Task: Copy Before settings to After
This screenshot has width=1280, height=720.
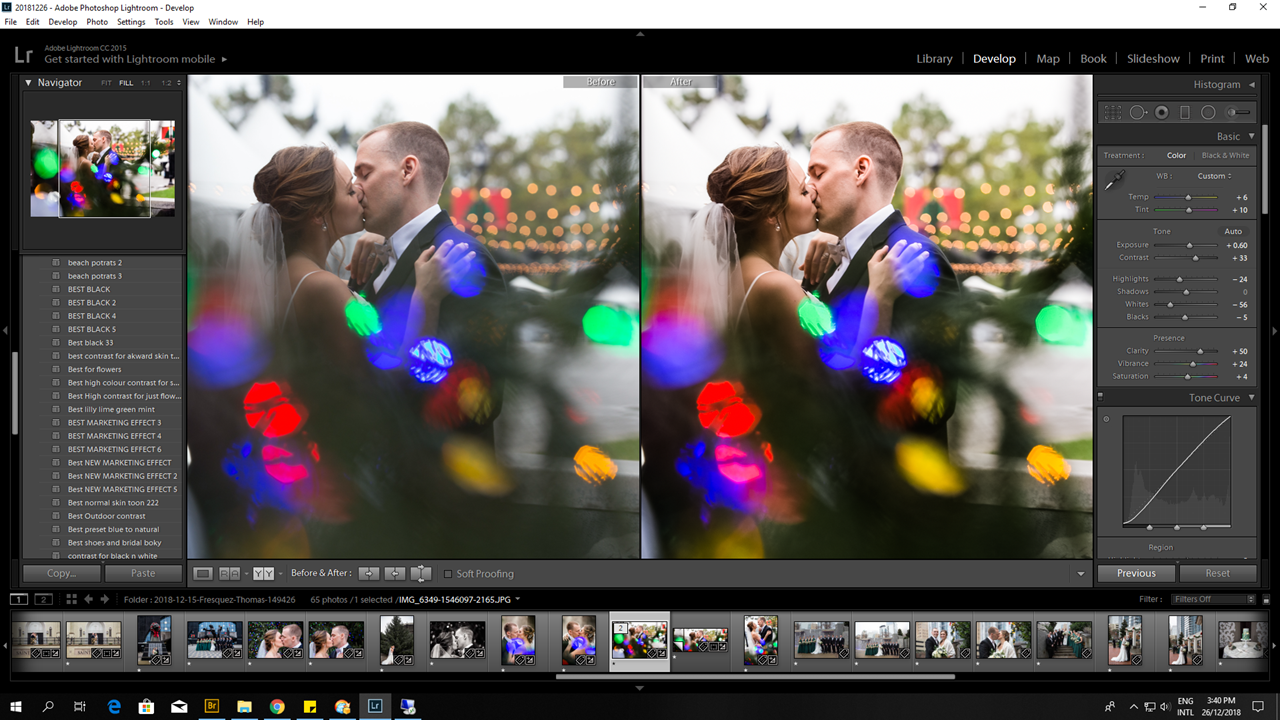Action: click(x=369, y=573)
